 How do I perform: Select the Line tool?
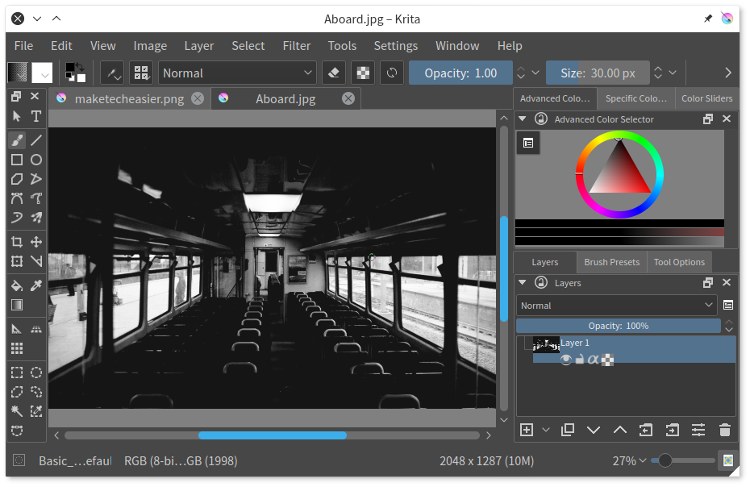36,140
